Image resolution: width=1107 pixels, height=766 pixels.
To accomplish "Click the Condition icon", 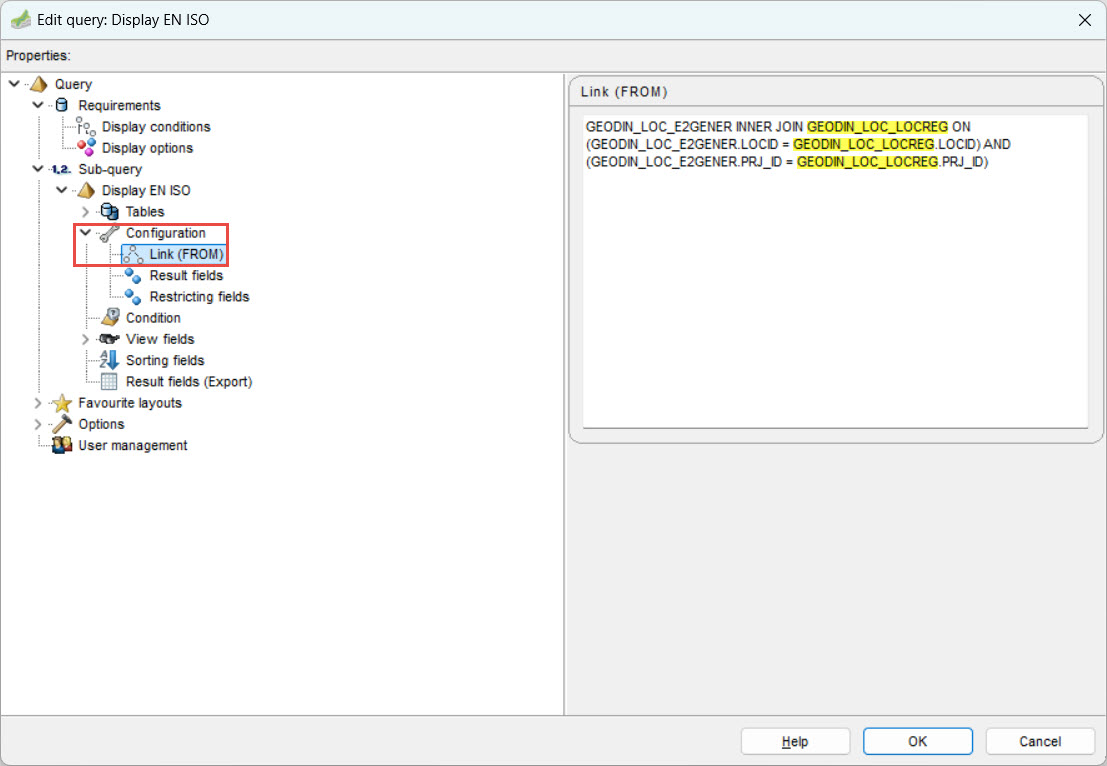I will [110, 318].
